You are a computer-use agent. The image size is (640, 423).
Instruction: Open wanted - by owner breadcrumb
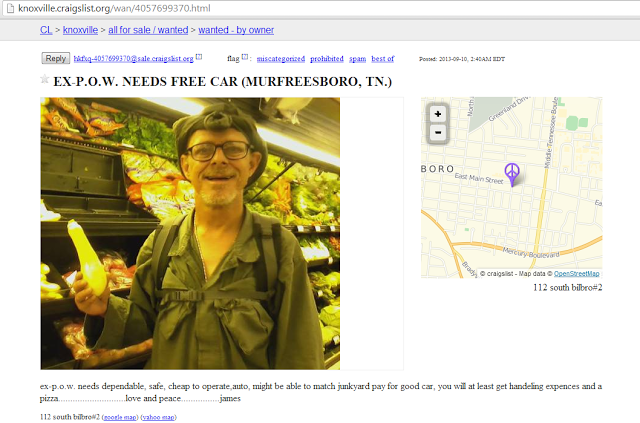coord(236,30)
